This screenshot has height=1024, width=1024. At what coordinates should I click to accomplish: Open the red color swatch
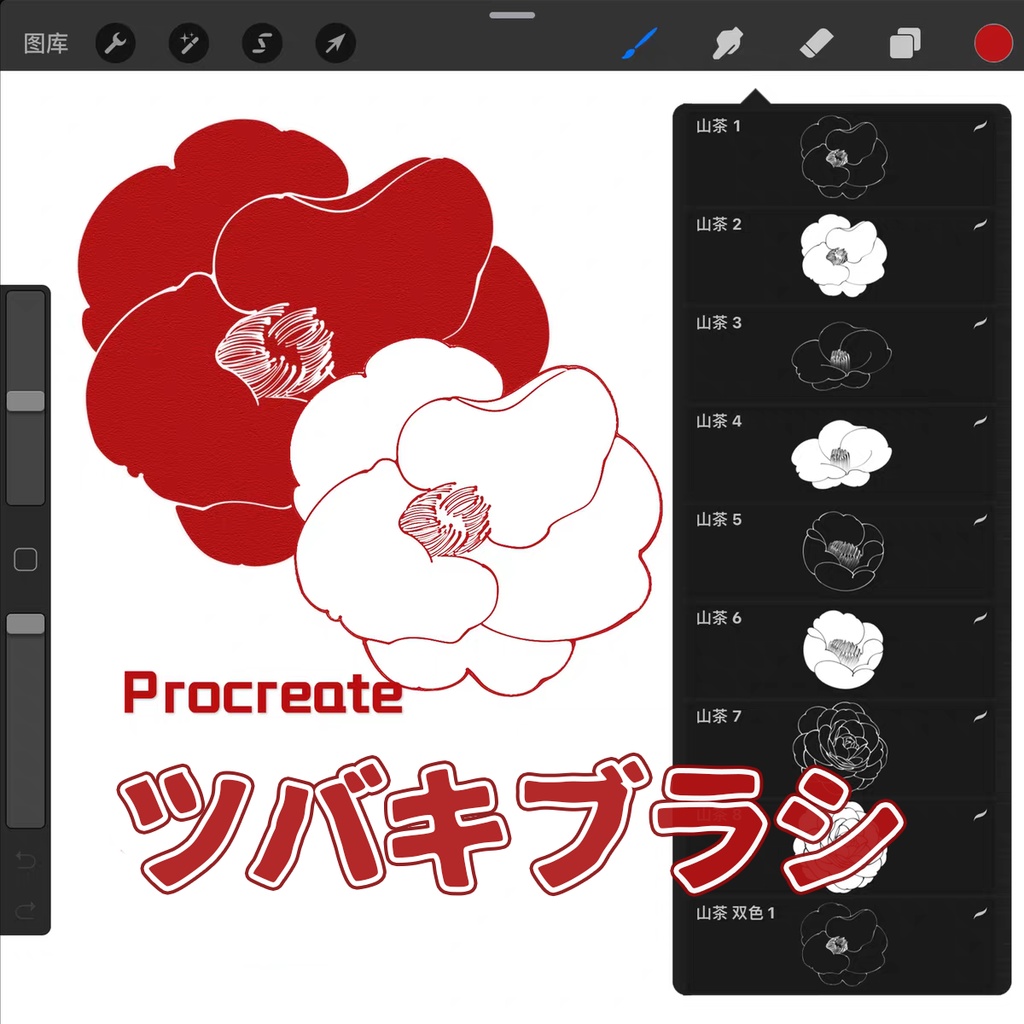993,43
